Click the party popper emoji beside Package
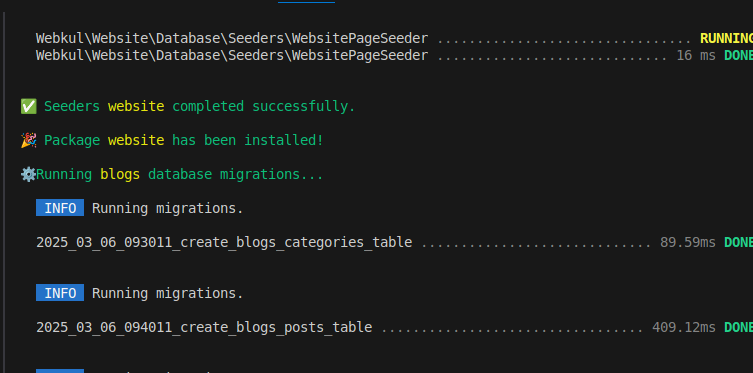 click(28, 140)
